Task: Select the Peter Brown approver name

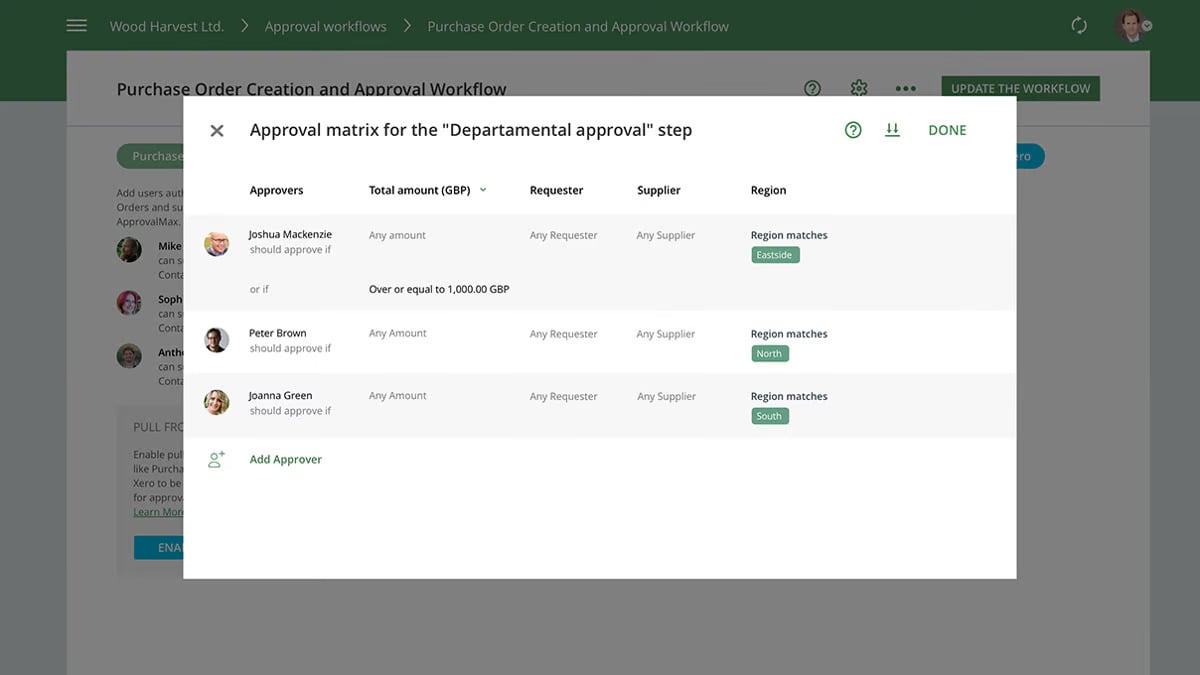Action: pyautogui.click(x=278, y=333)
